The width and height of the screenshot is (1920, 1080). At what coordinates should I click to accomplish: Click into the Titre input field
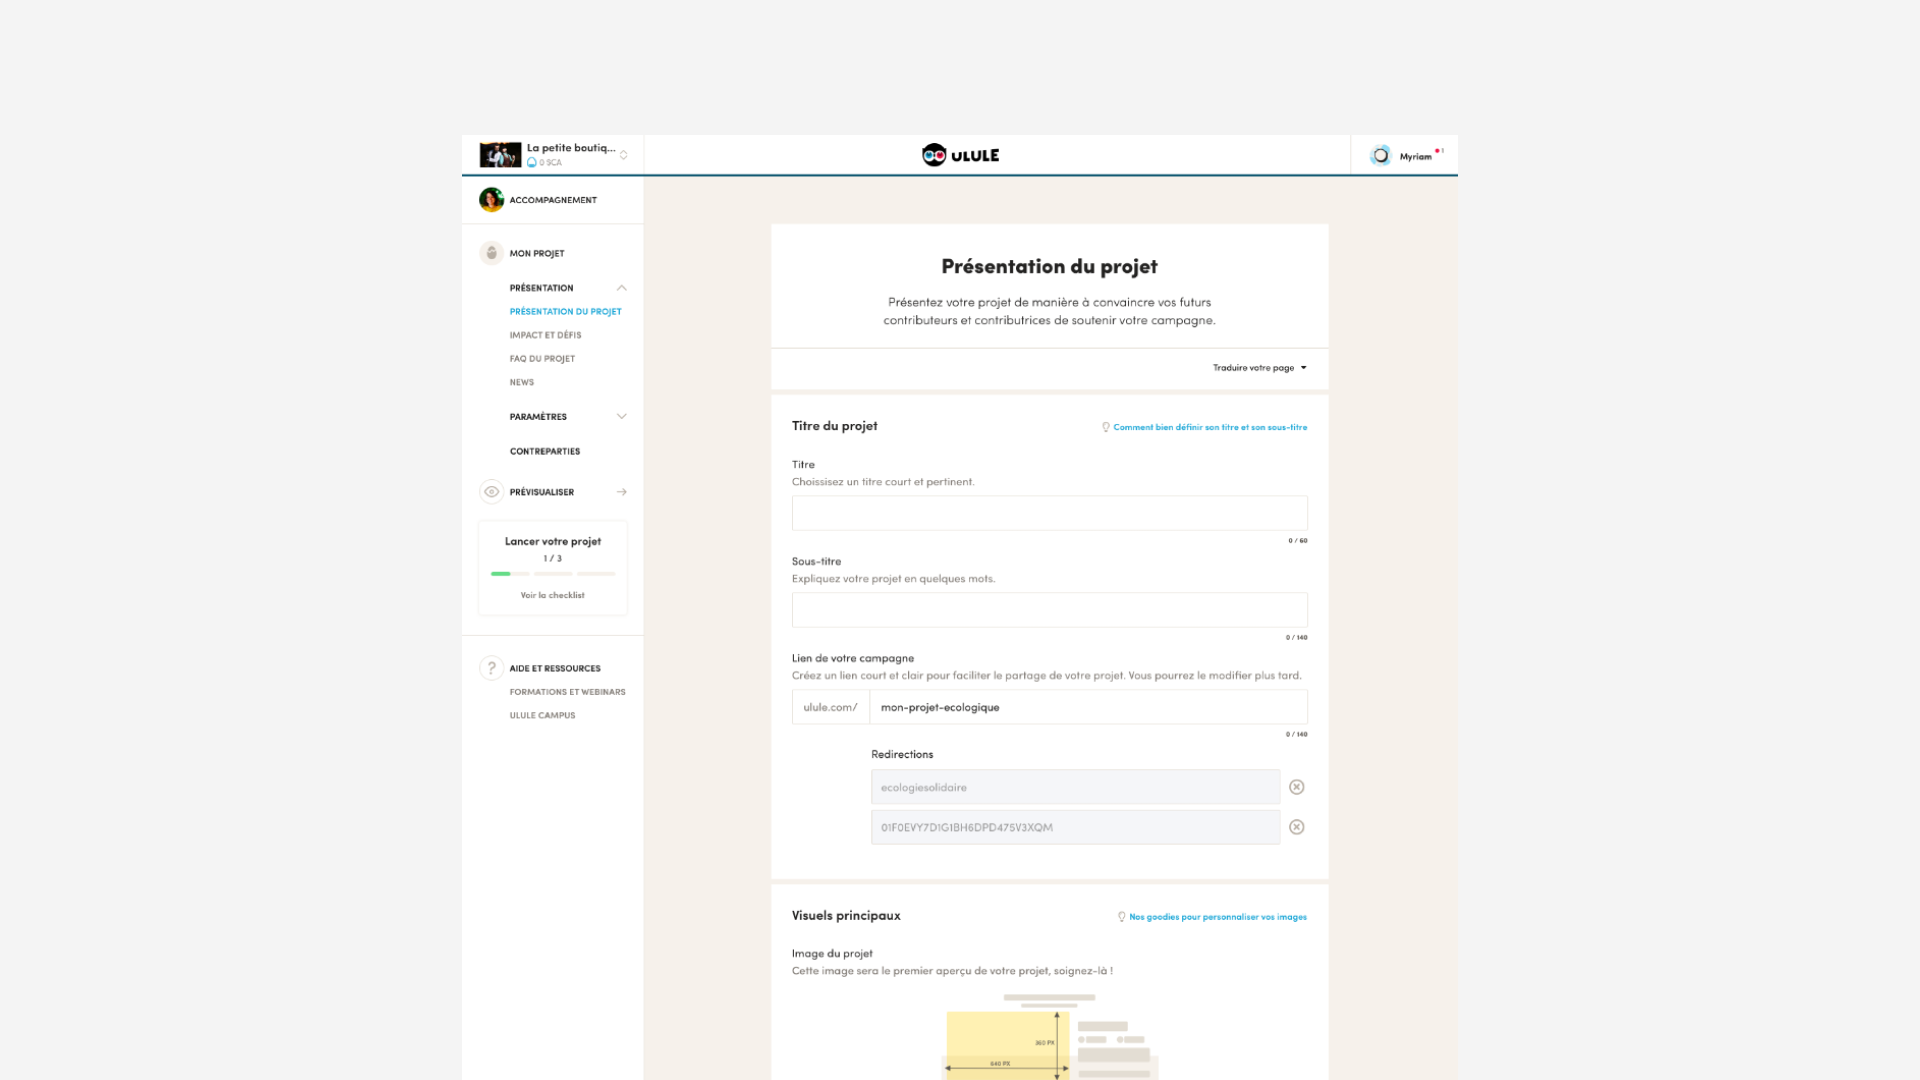coord(1049,513)
